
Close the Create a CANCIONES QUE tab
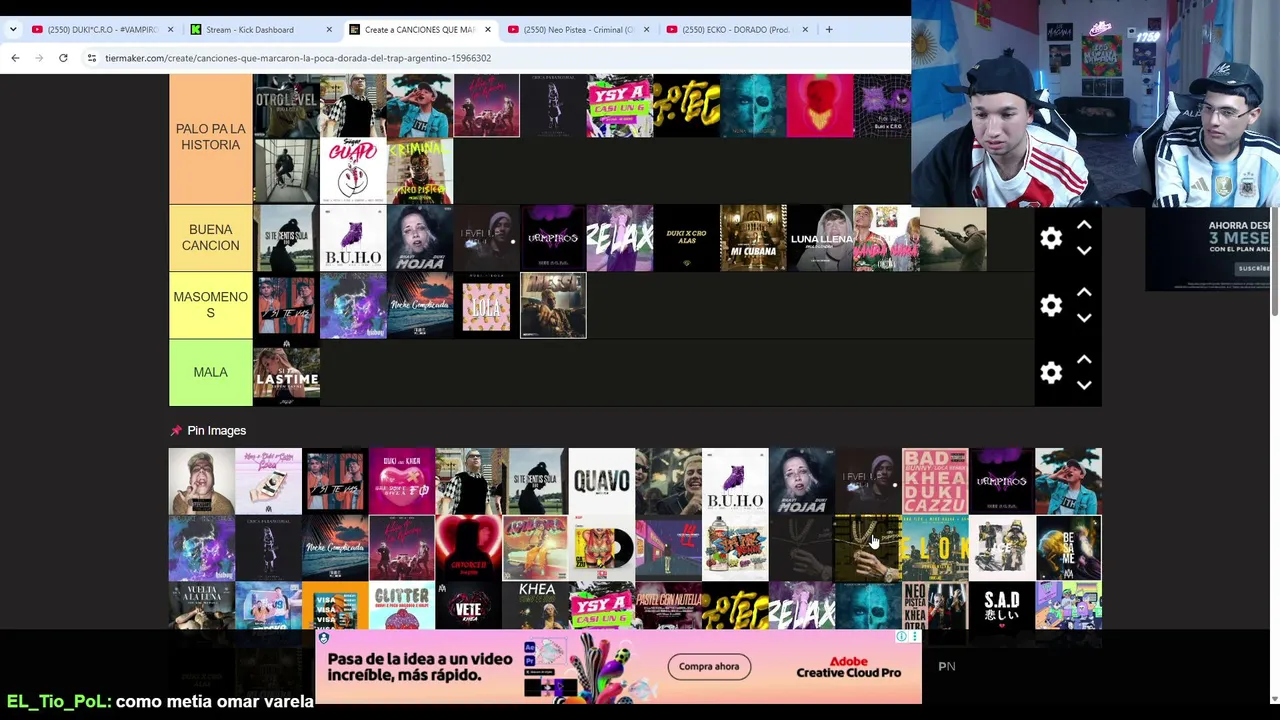488,29
